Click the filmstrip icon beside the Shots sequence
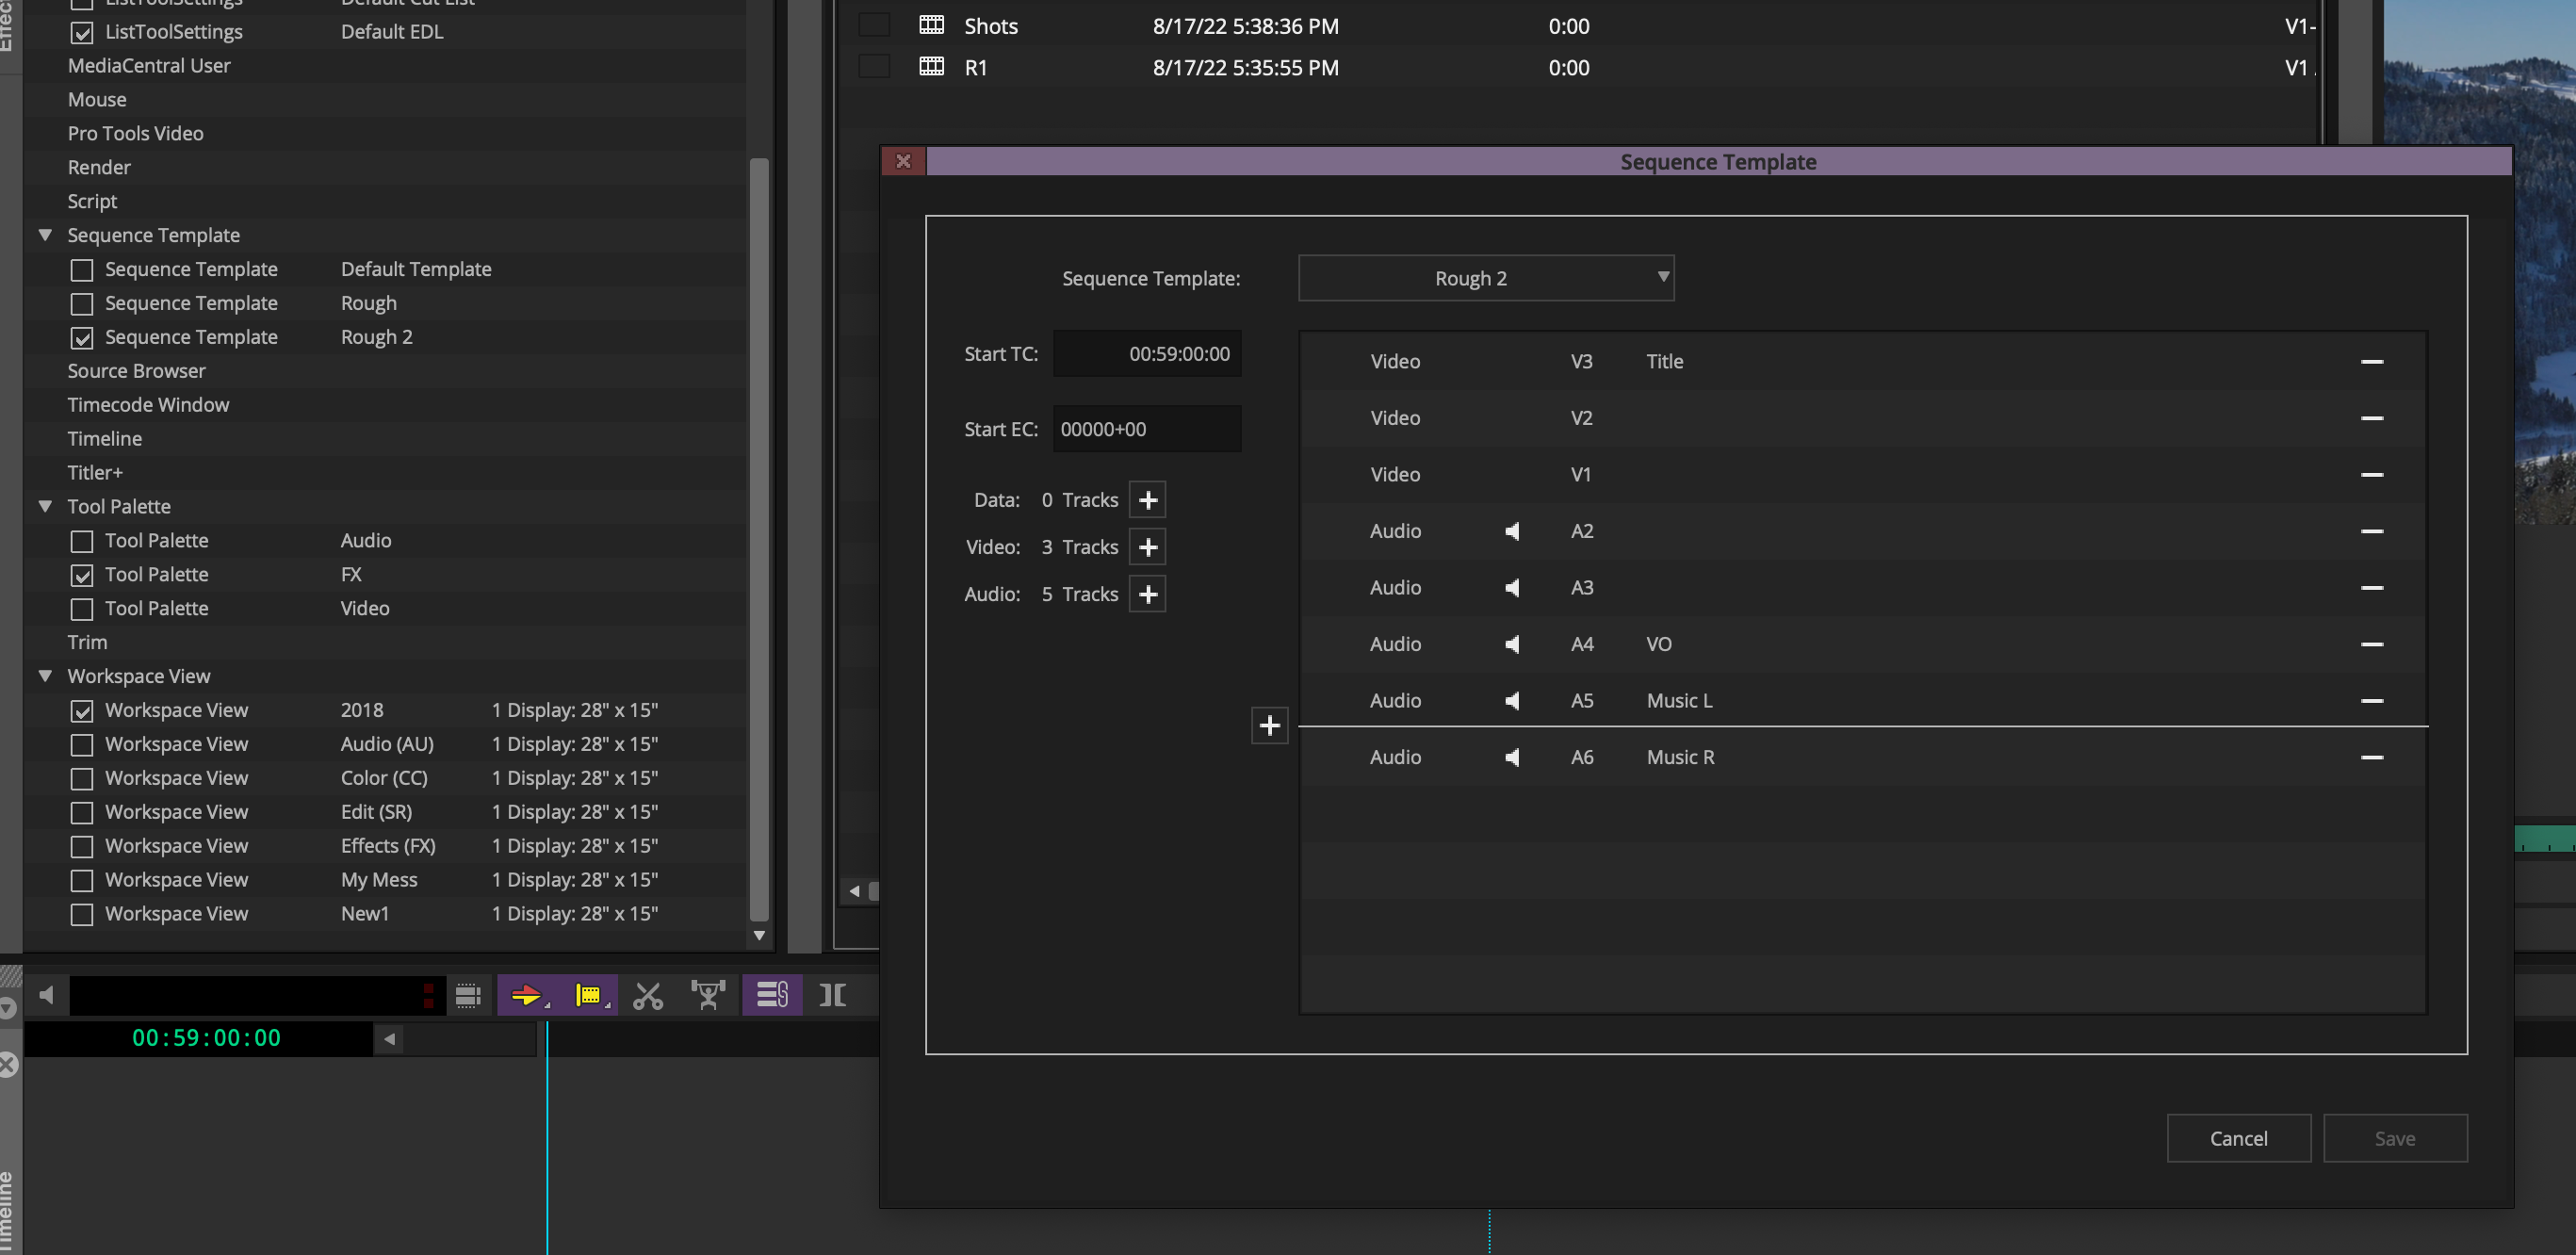 (x=931, y=25)
